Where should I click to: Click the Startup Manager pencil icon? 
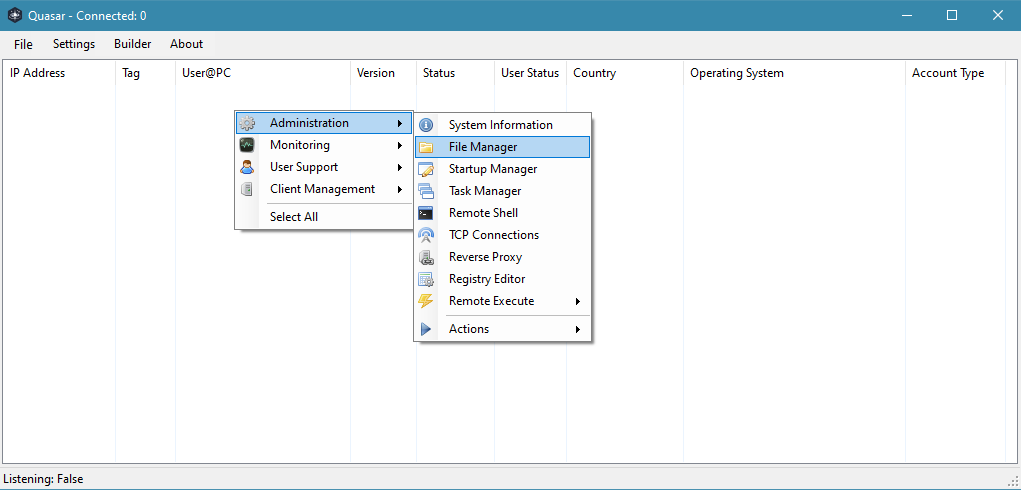click(x=426, y=169)
